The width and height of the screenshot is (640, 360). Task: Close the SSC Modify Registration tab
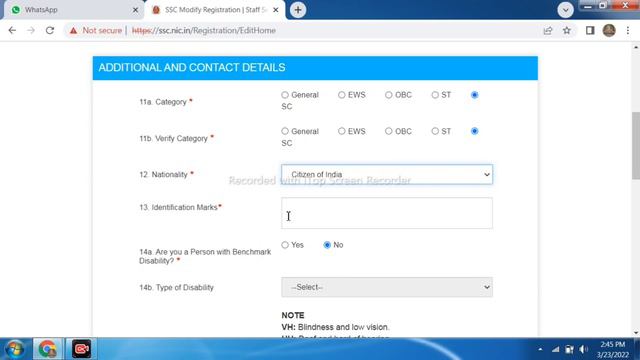tap(276, 10)
